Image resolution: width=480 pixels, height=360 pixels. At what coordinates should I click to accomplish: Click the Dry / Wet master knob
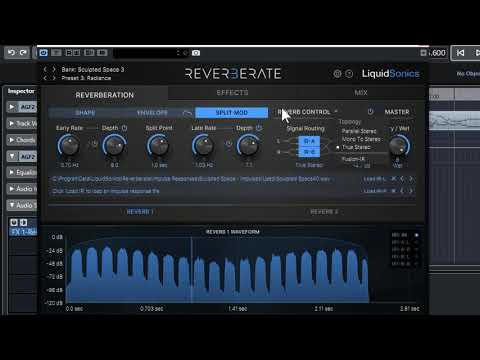pos(399,146)
